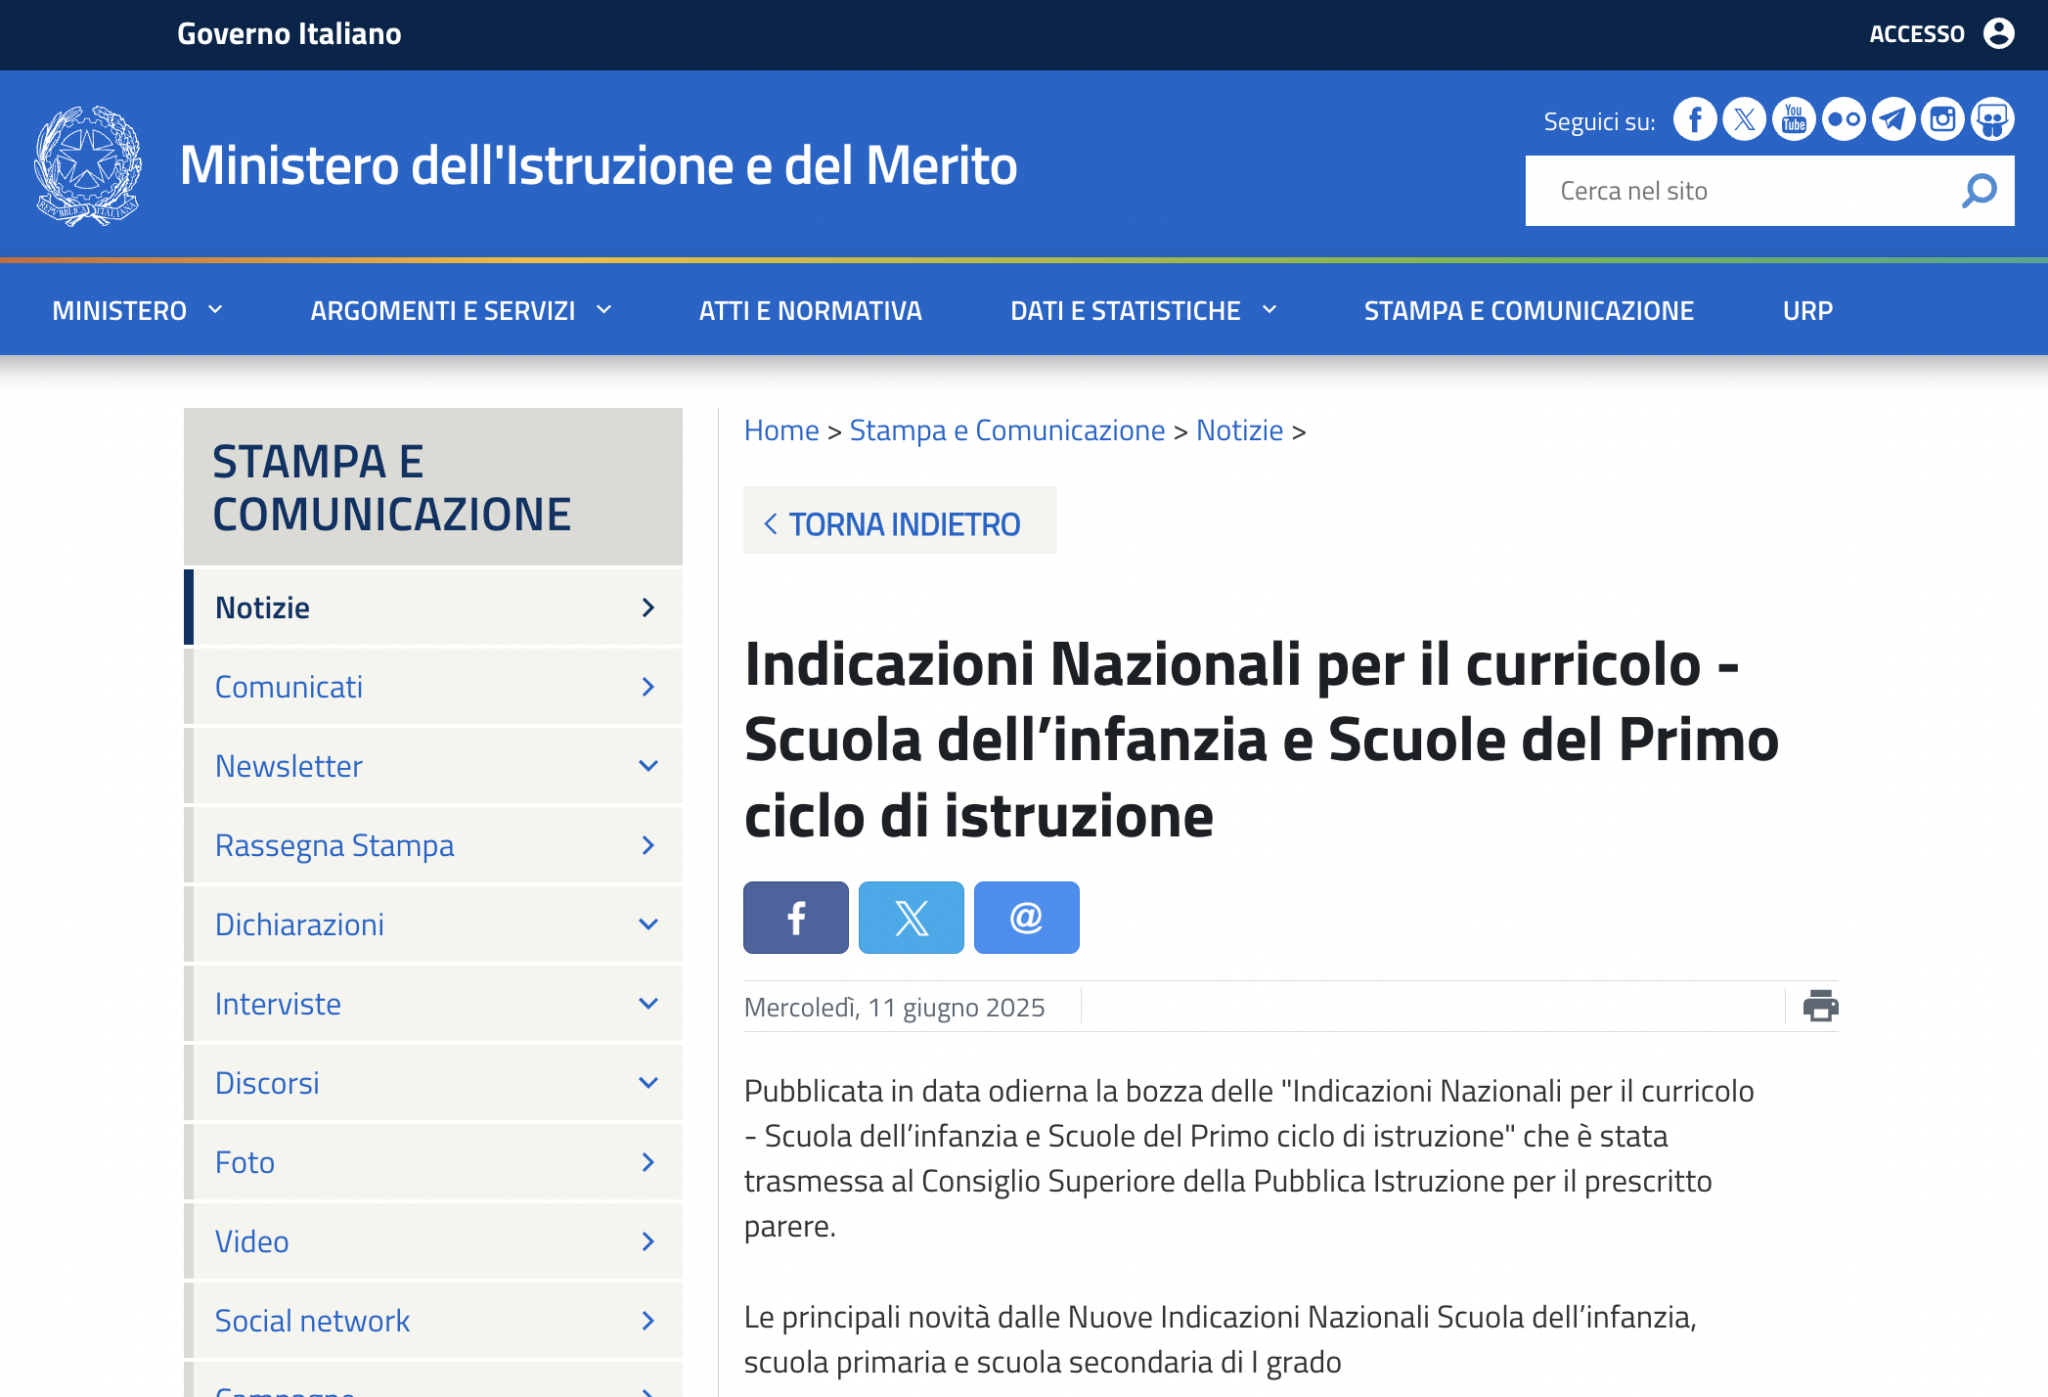Click the ACCESSO login link
This screenshot has width=2048, height=1397.
tap(1917, 34)
